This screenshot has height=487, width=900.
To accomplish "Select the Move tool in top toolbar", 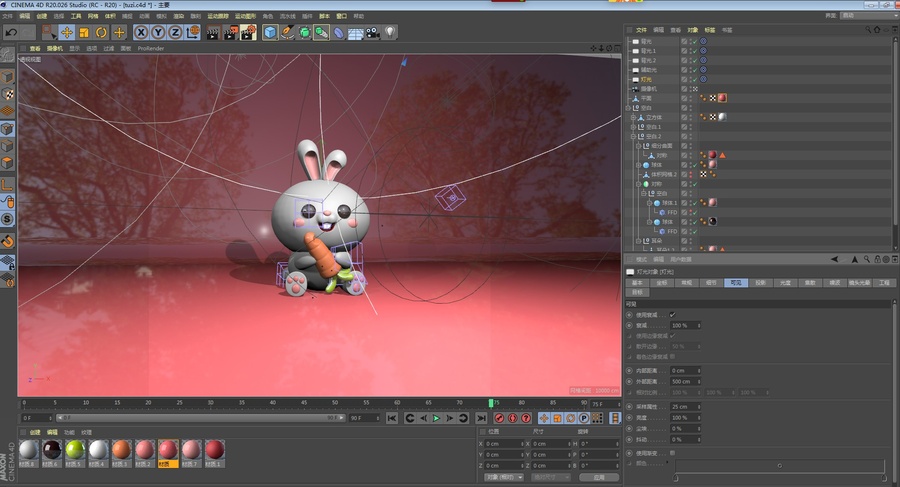I will click(67, 33).
